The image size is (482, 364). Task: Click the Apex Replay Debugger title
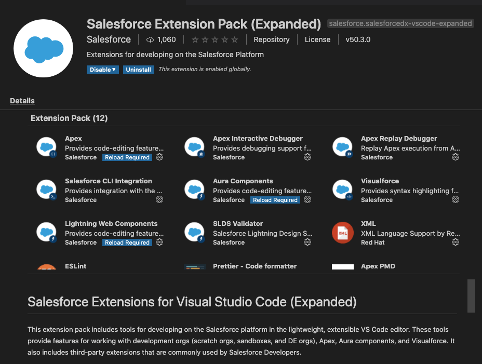pos(399,138)
